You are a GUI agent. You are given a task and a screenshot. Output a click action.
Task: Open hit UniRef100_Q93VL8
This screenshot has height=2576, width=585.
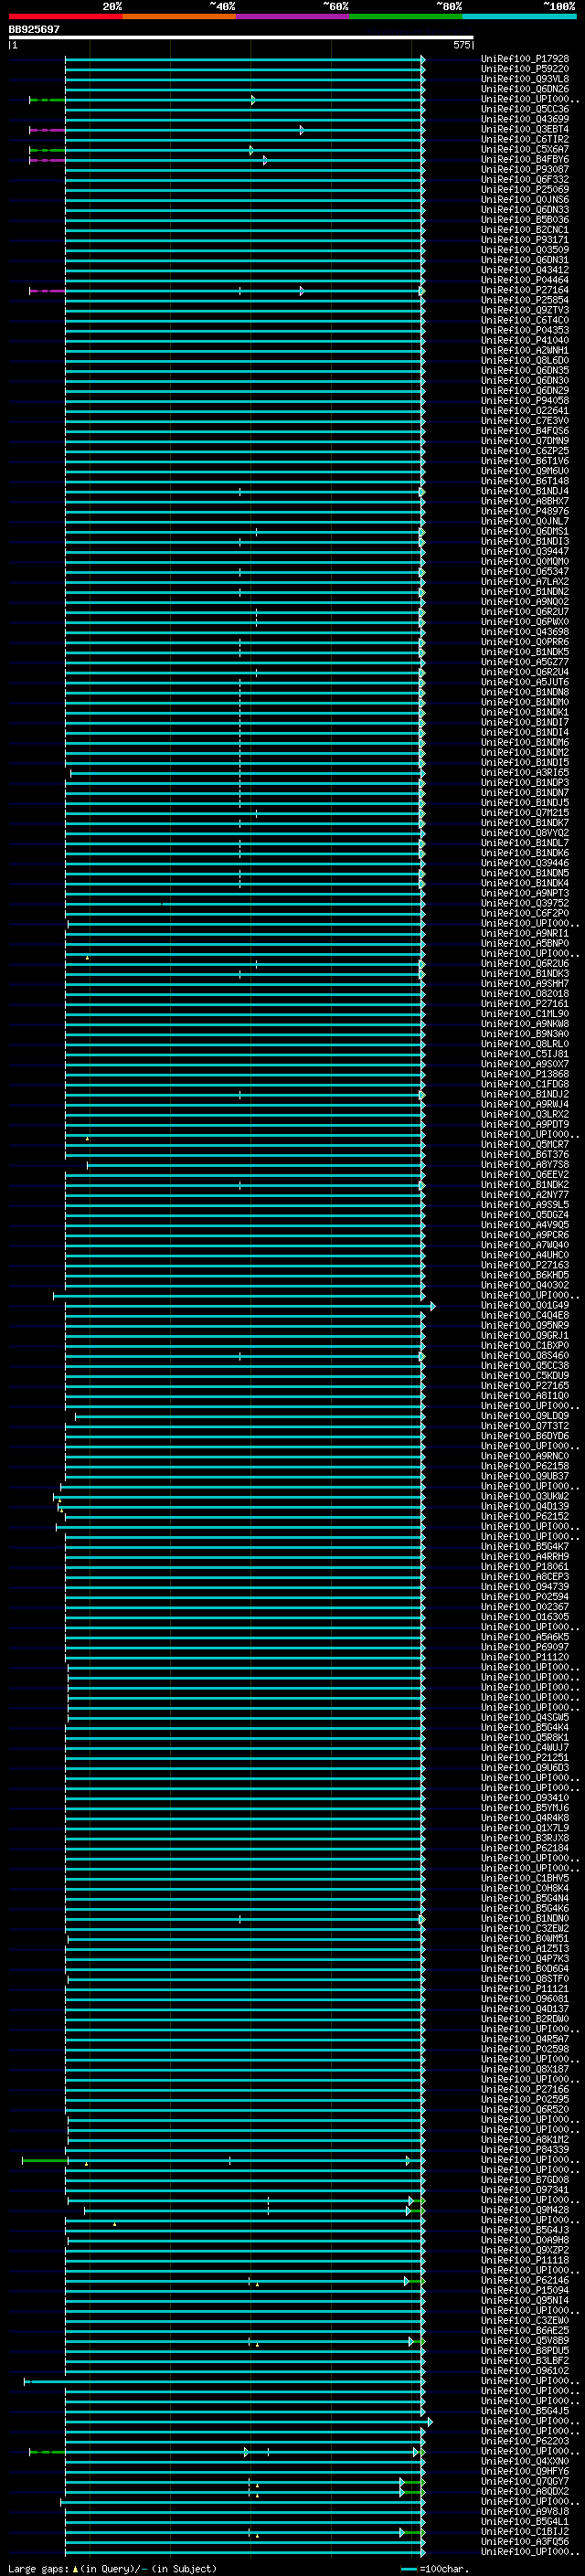(524, 79)
